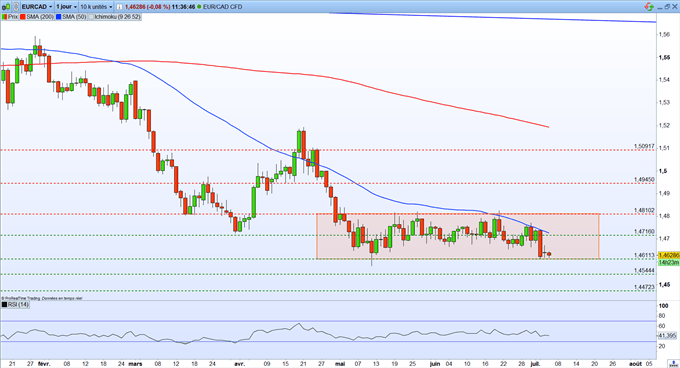680x368 pixels.
Task: Click the 1,45444 support level label
Action: pyautogui.click(x=644, y=270)
